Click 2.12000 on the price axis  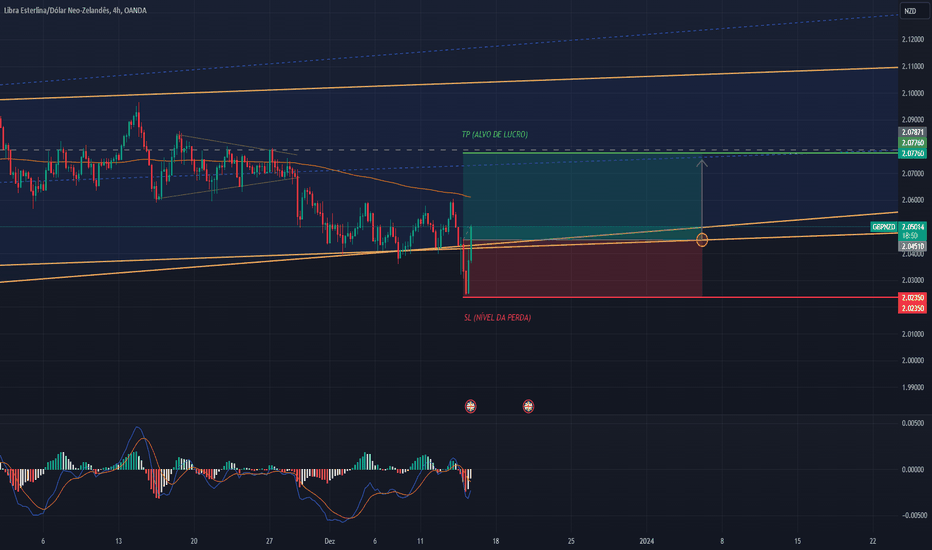pos(913,39)
